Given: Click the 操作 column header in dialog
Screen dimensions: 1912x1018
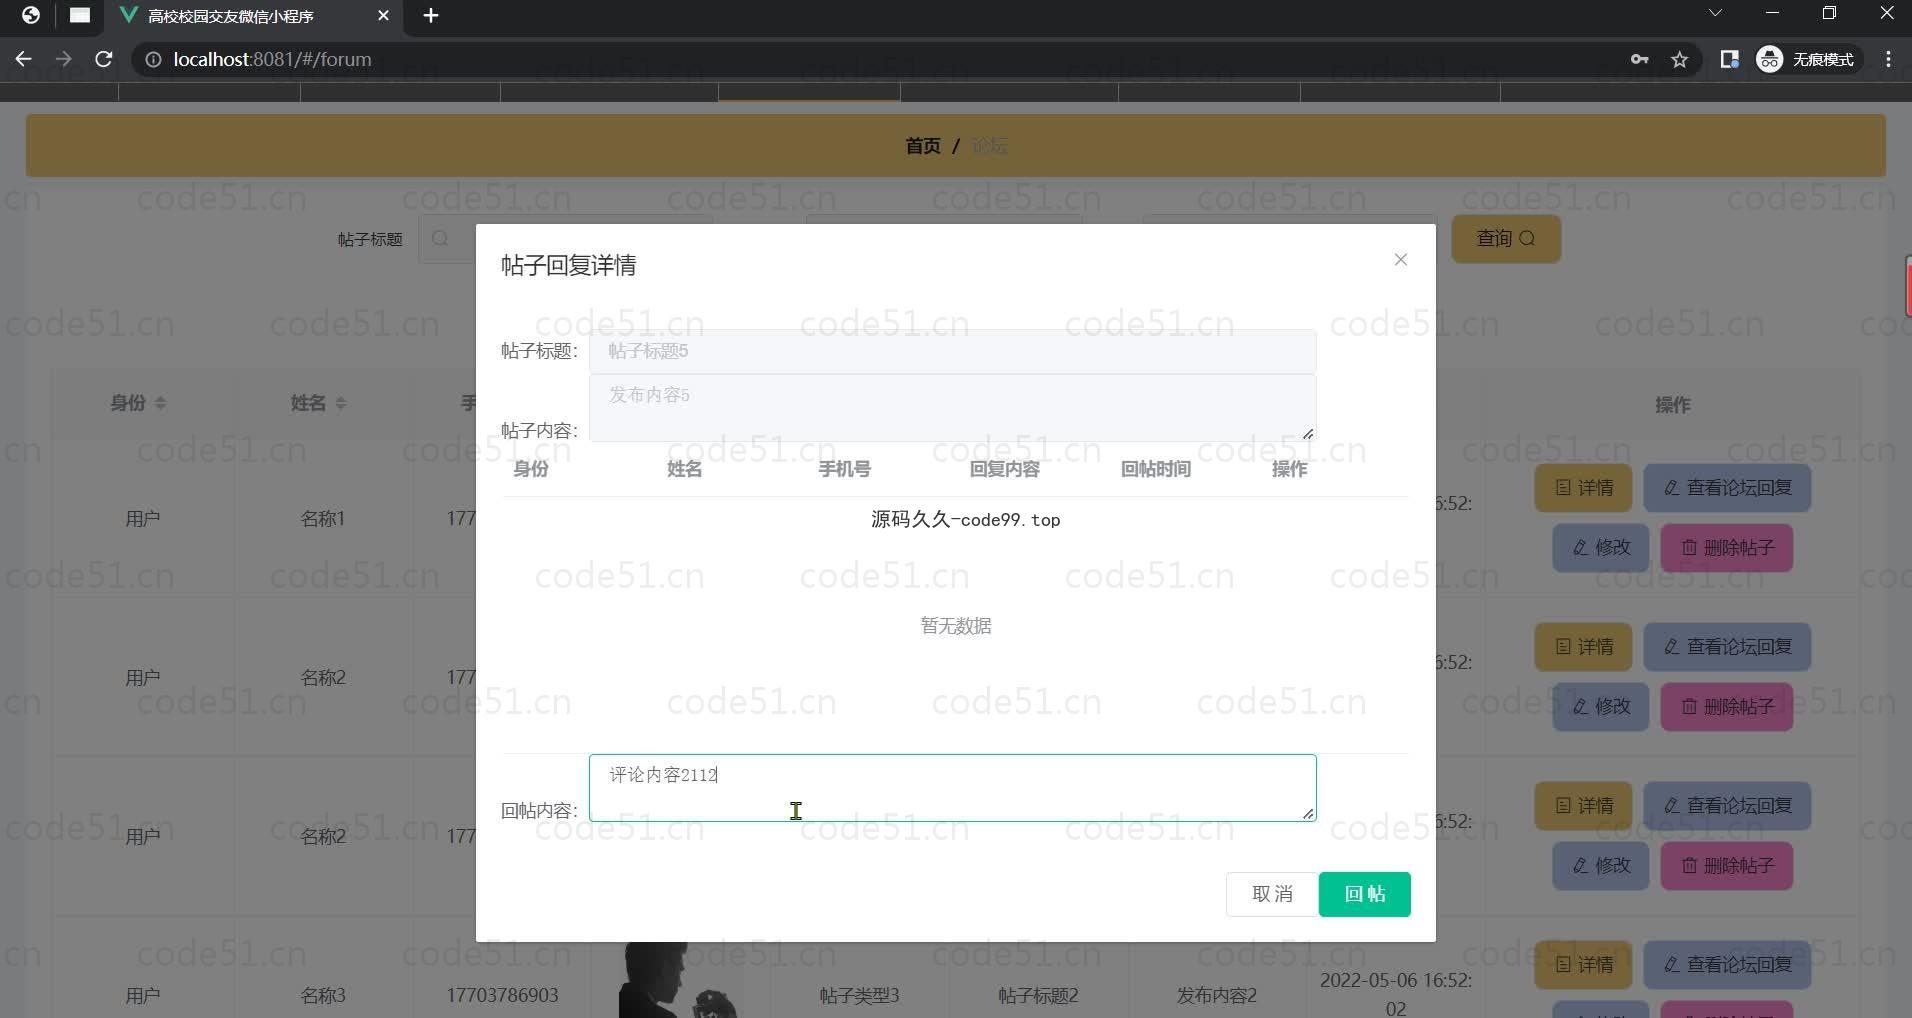Looking at the screenshot, I should (x=1289, y=469).
